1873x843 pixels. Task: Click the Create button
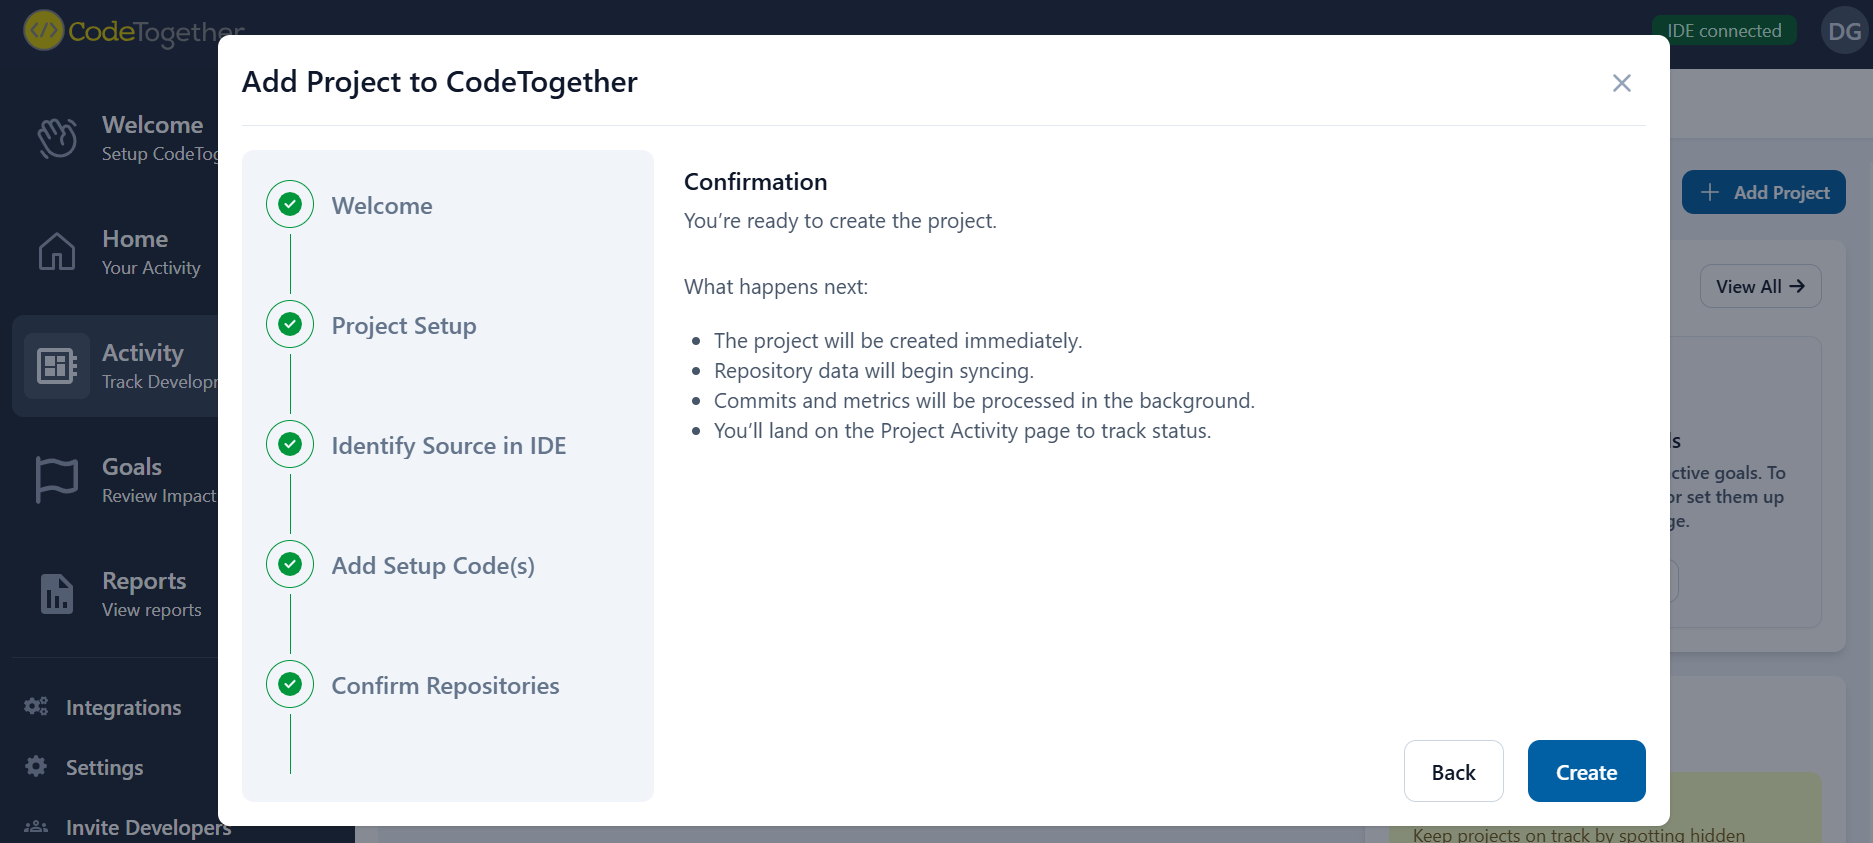1586,771
